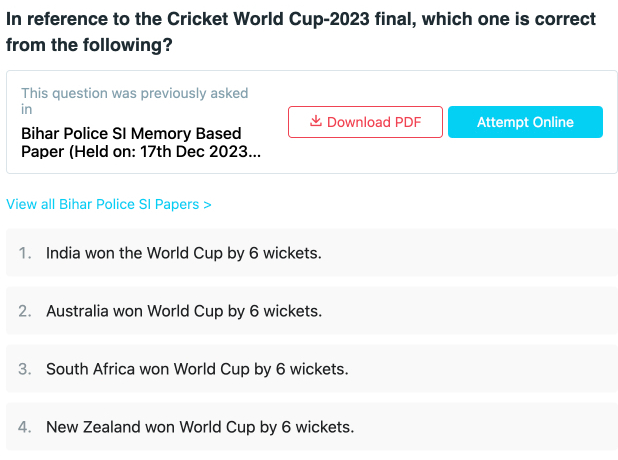Click the 'Held on: 17th Dec 2023' text
This screenshot has height=460, width=618.
pos(158,152)
